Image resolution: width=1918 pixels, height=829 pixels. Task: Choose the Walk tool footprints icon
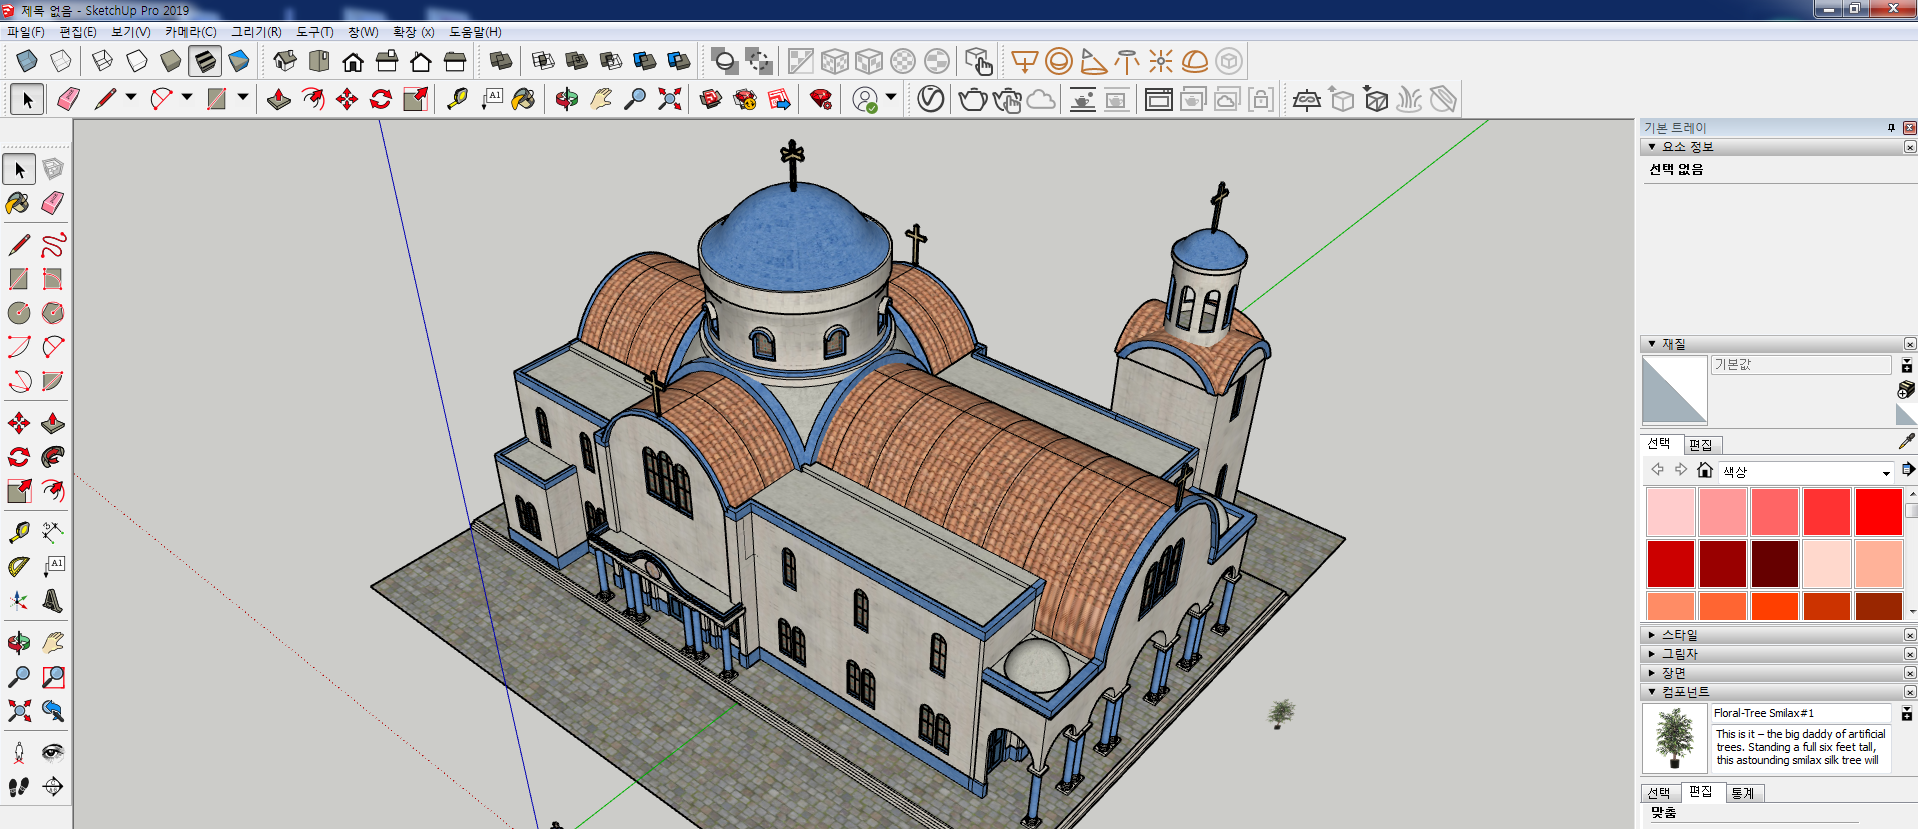(19, 787)
